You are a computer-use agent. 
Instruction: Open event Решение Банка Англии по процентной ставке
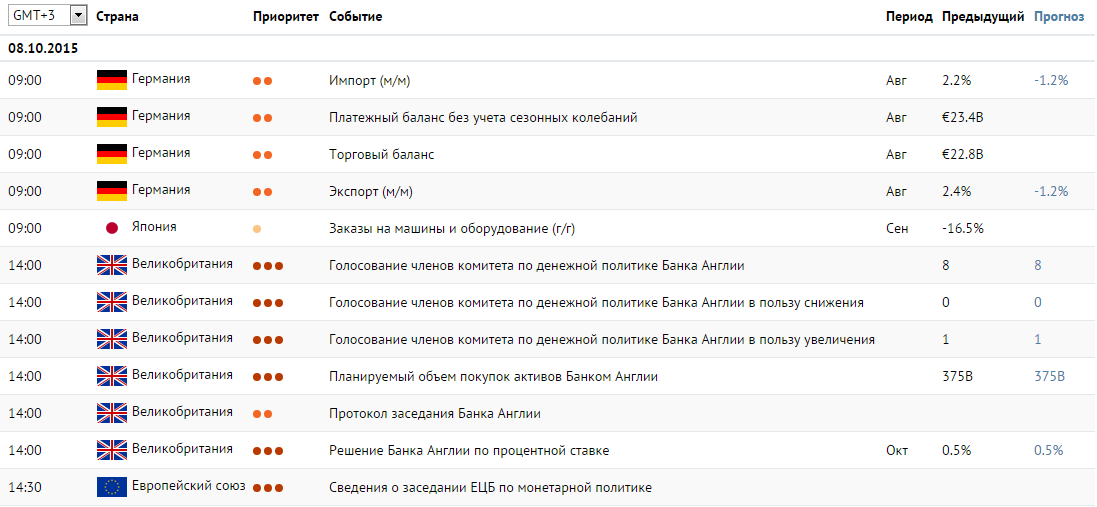pyautogui.click(x=469, y=450)
